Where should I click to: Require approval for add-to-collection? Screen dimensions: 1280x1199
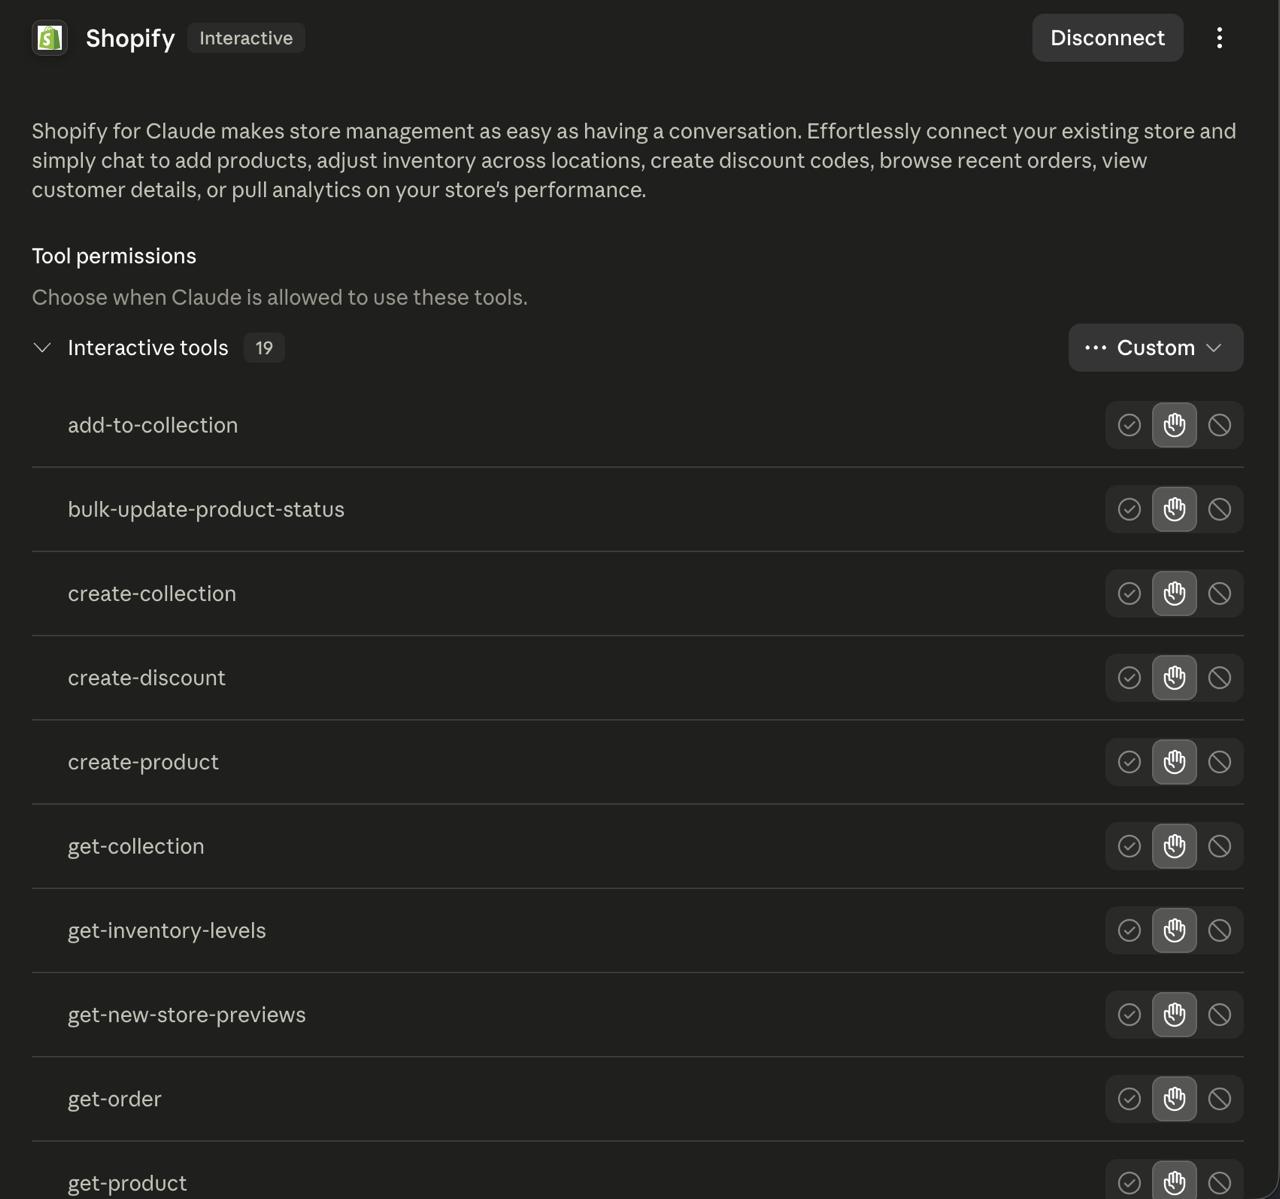[1174, 425]
